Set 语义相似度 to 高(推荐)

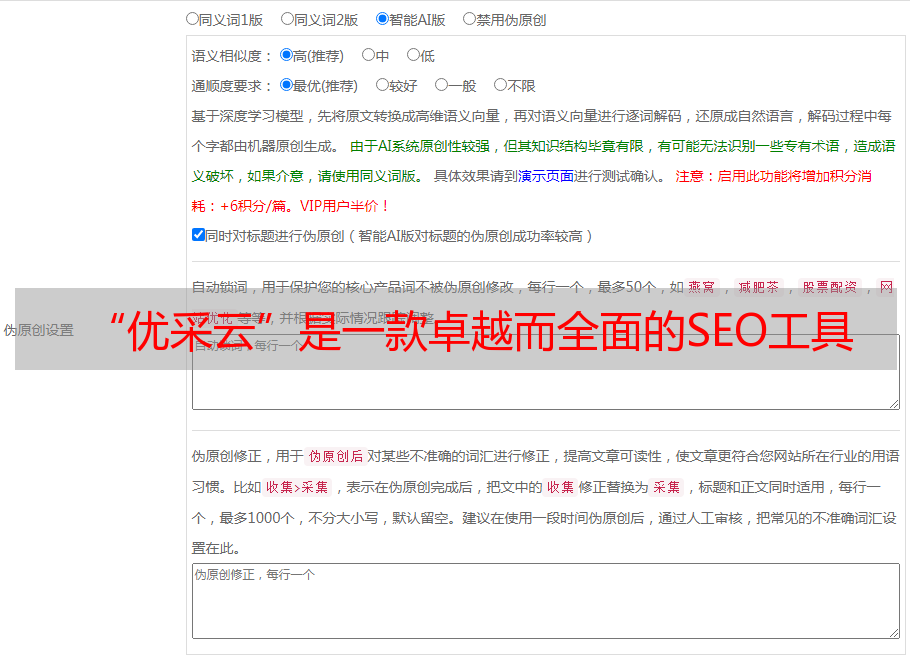pos(286,55)
